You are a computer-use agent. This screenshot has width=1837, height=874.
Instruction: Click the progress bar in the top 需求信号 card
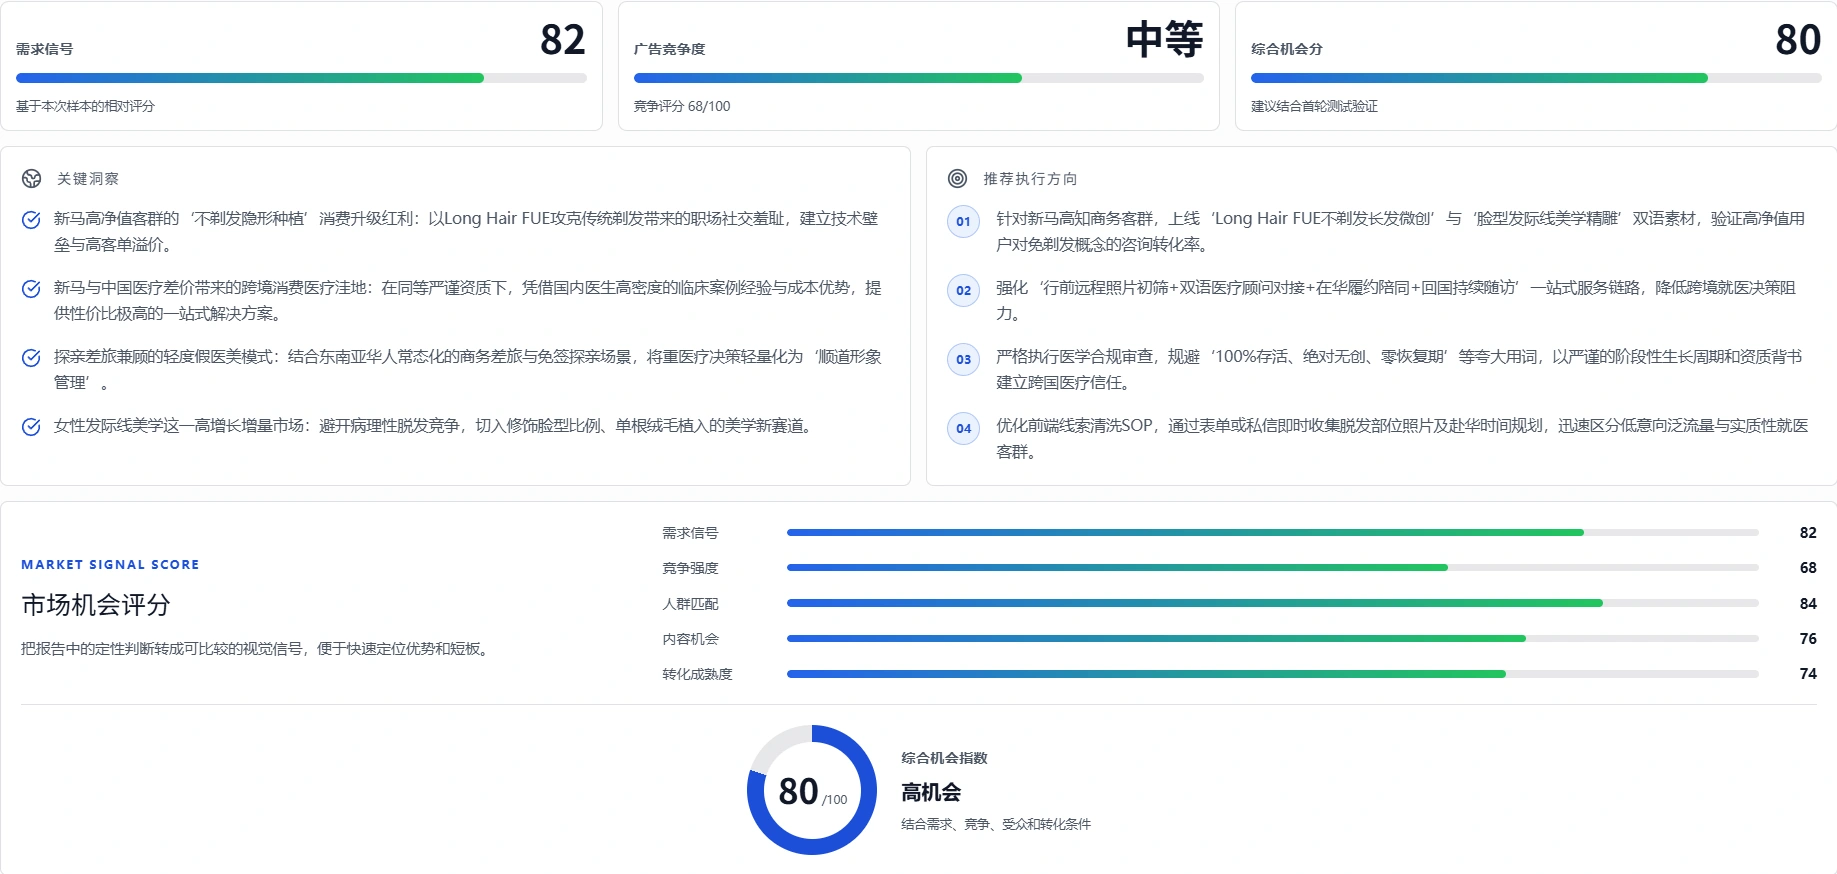pyautogui.click(x=301, y=78)
